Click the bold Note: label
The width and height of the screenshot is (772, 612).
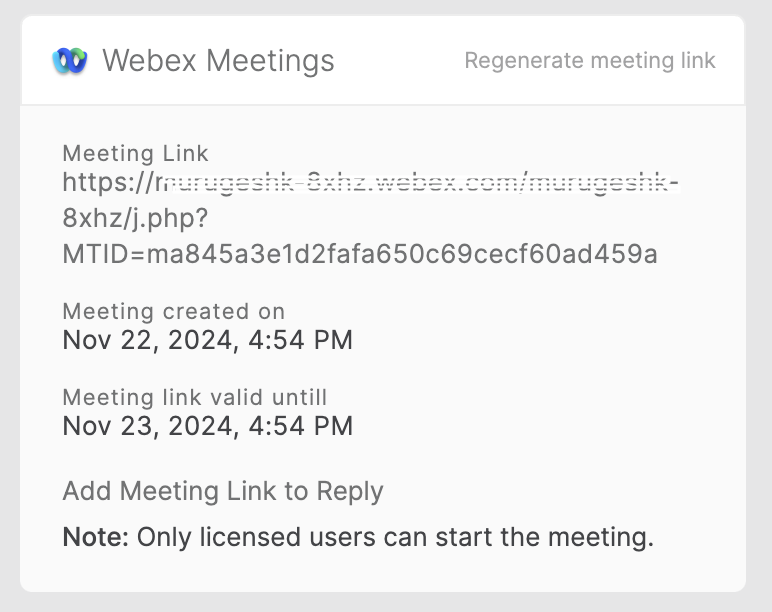[96, 537]
